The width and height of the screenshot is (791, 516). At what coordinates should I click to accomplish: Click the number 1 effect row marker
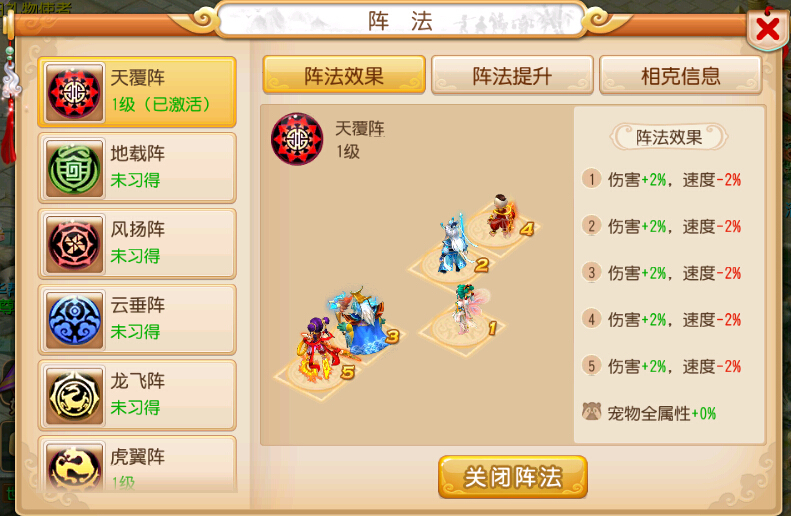pos(592,179)
